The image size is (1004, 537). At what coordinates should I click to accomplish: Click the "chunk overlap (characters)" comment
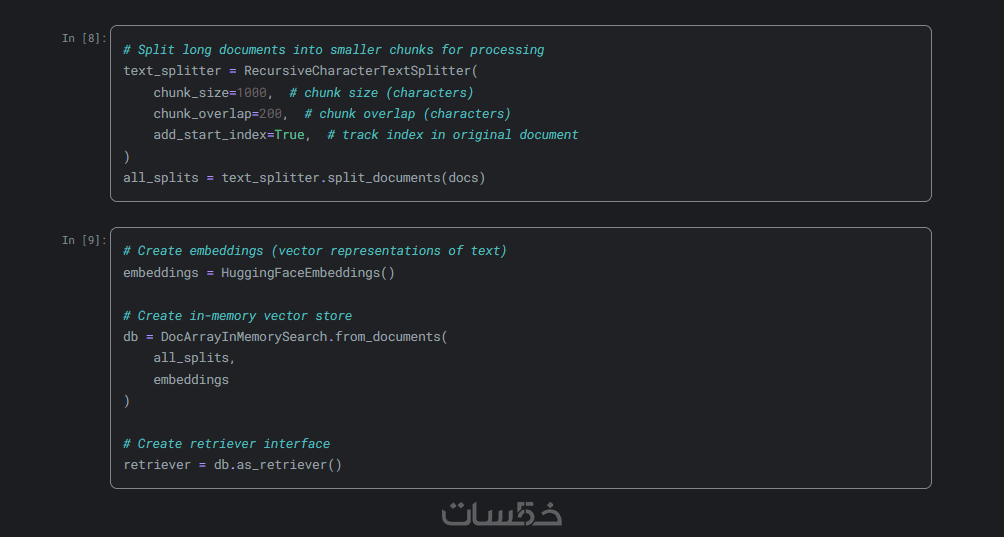(x=408, y=114)
